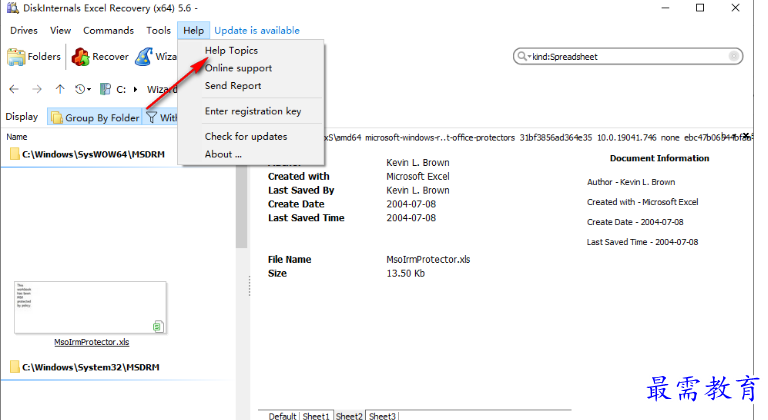Open the history clock dropdown

[82, 89]
